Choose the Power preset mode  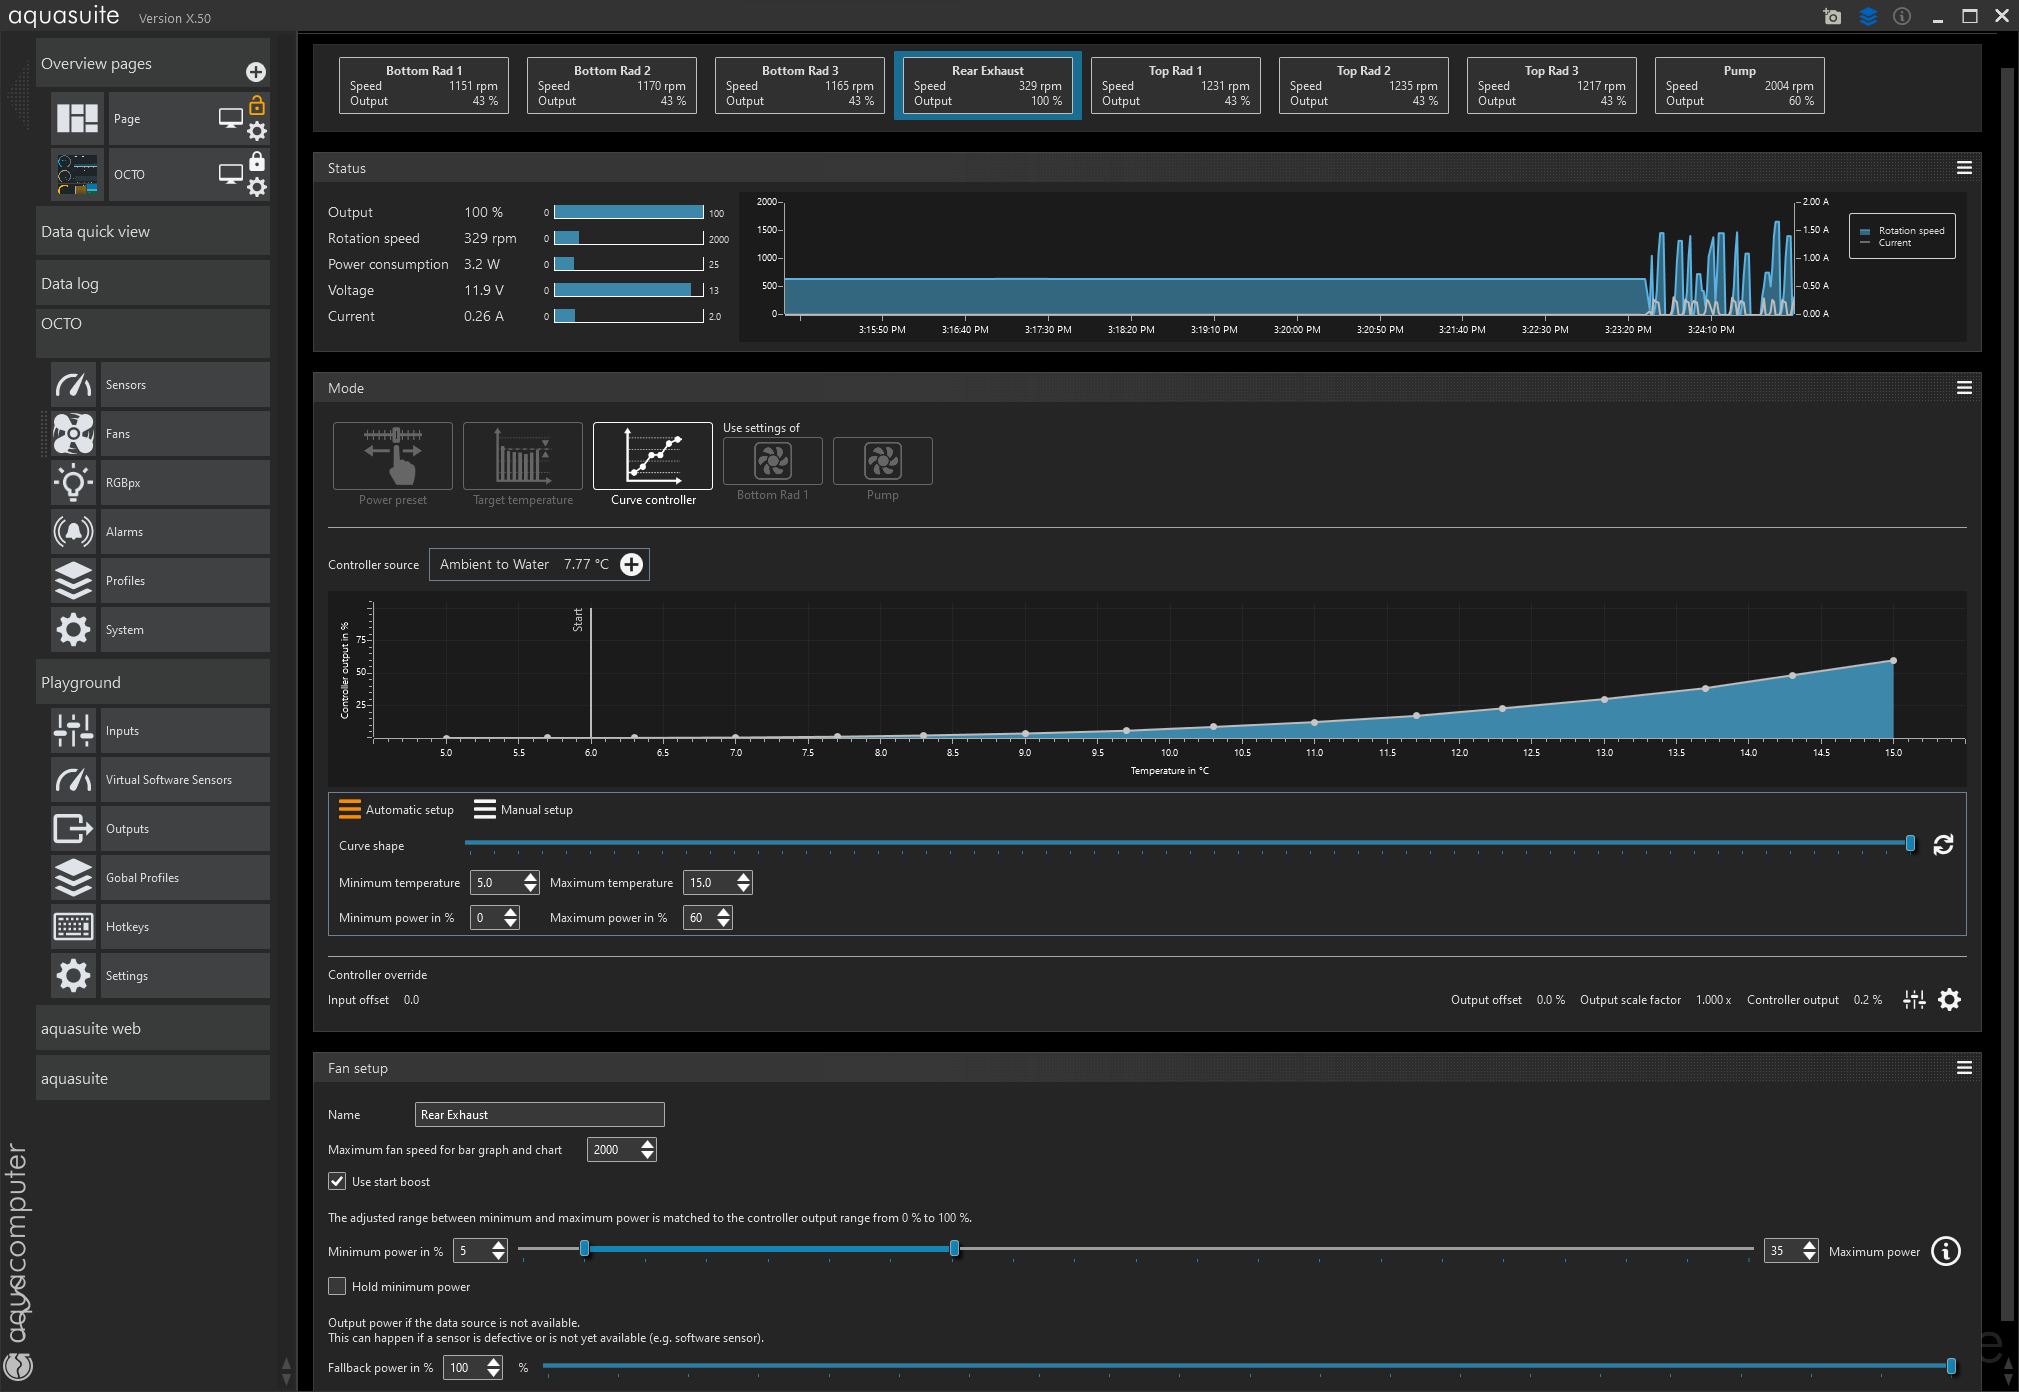(393, 456)
